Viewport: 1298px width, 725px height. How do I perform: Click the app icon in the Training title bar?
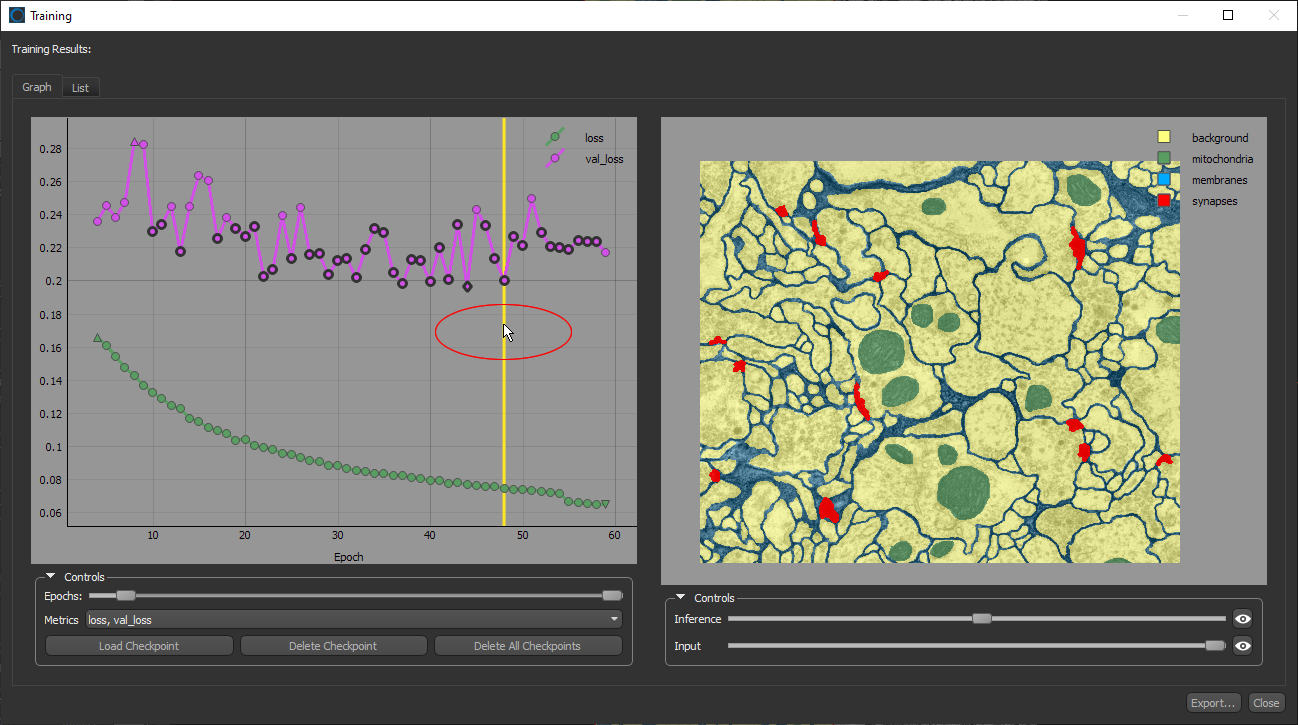point(17,15)
